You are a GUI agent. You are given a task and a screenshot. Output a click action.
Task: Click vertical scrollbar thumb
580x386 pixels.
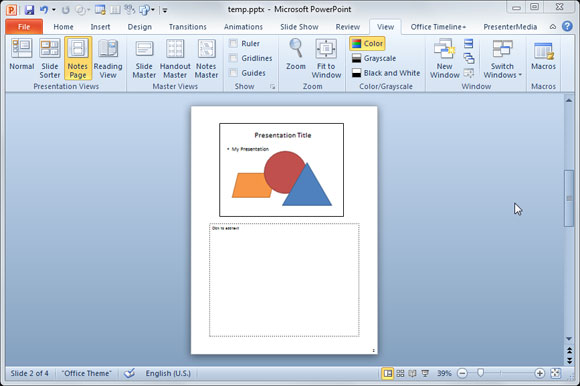pyautogui.click(x=569, y=199)
